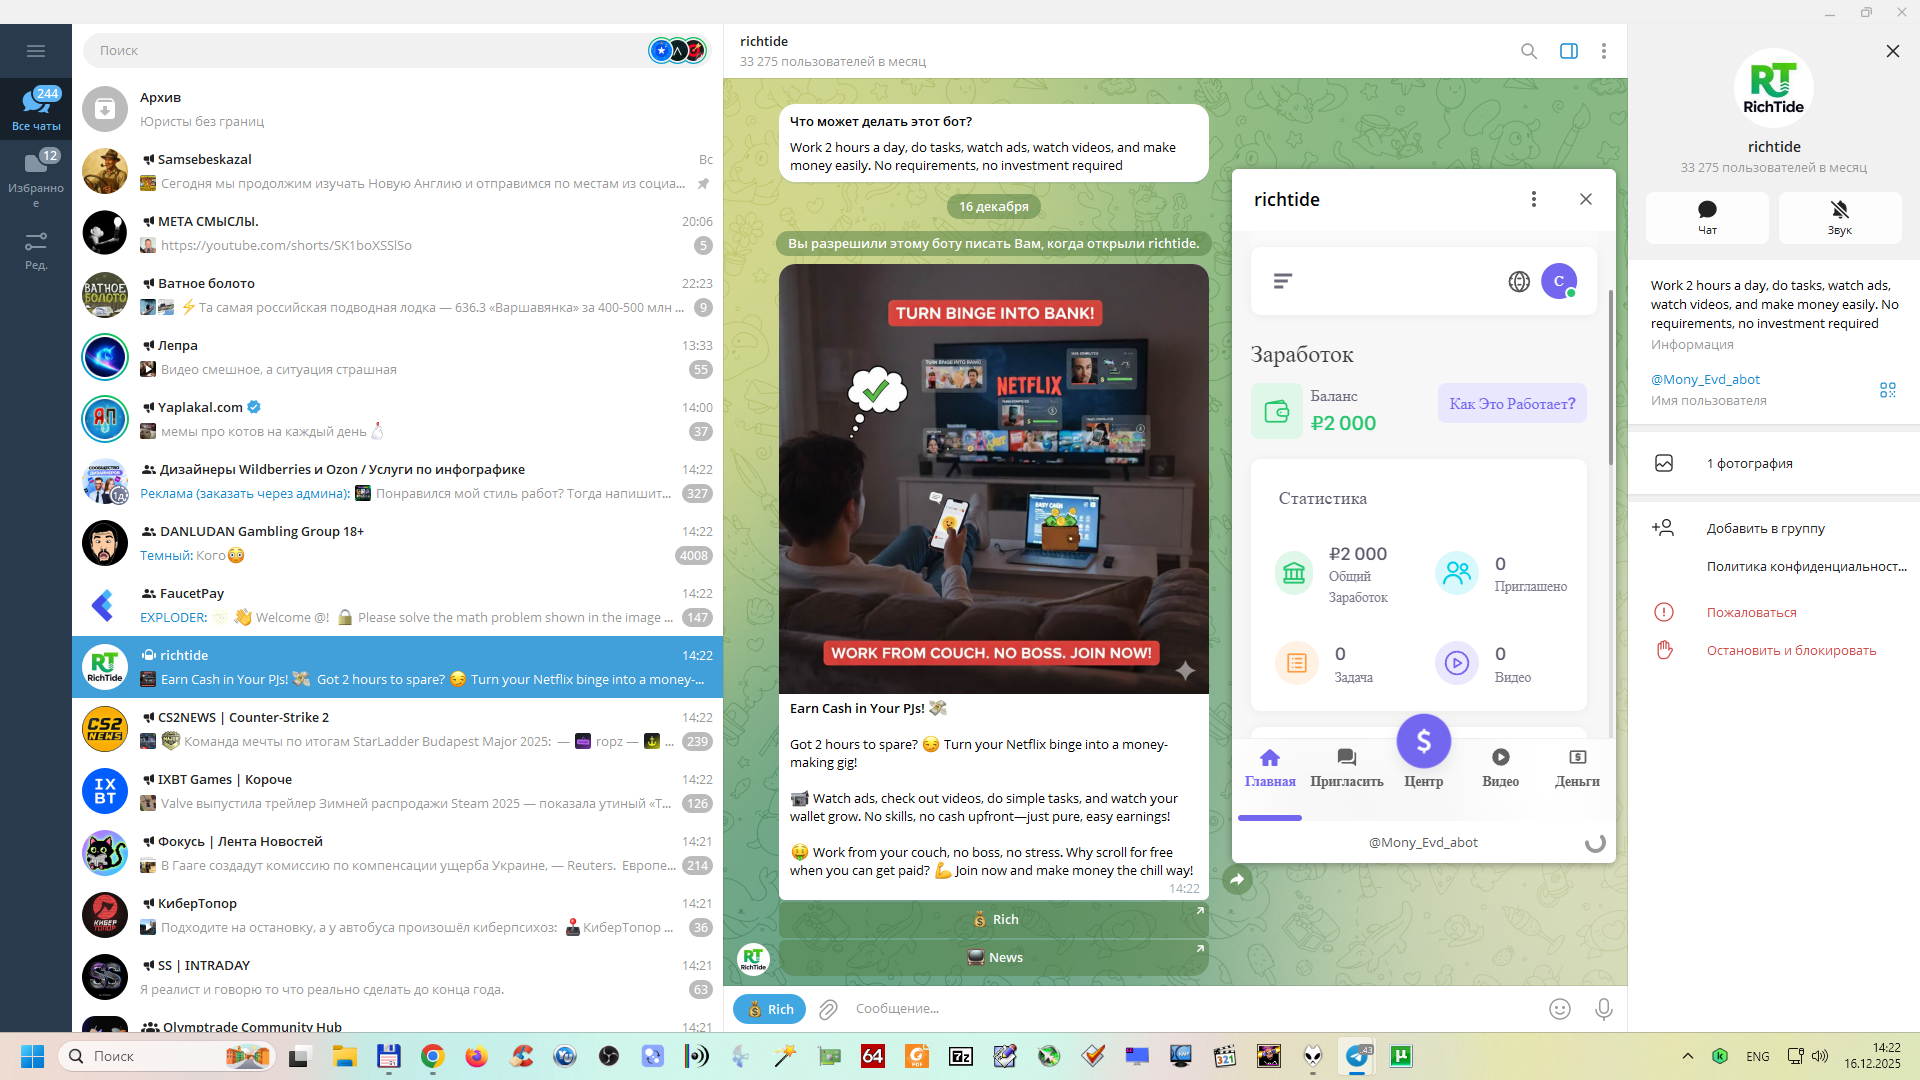Screen dimensions: 1920x1080
Task: Close the richtide mini app panel
Action: click(x=1585, y=199)
